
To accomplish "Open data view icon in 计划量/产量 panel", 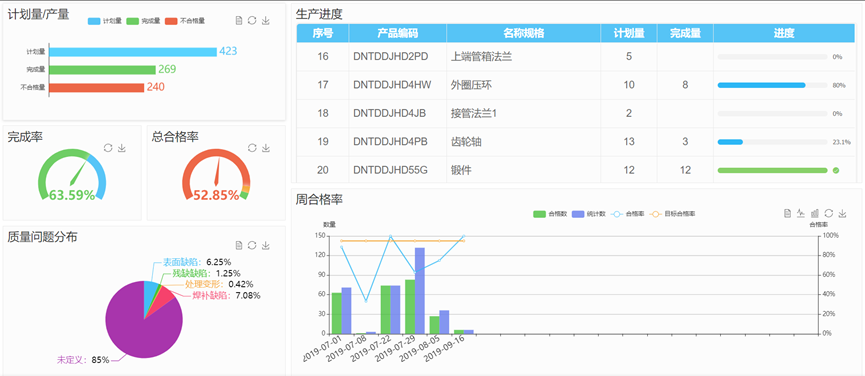I will (x=239, y=20).
